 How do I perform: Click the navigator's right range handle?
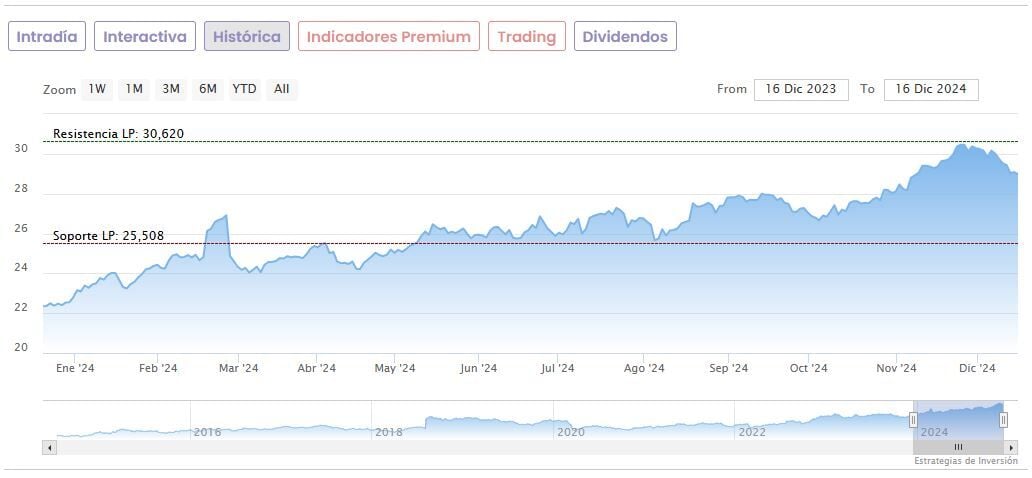tap(1003, 420)
